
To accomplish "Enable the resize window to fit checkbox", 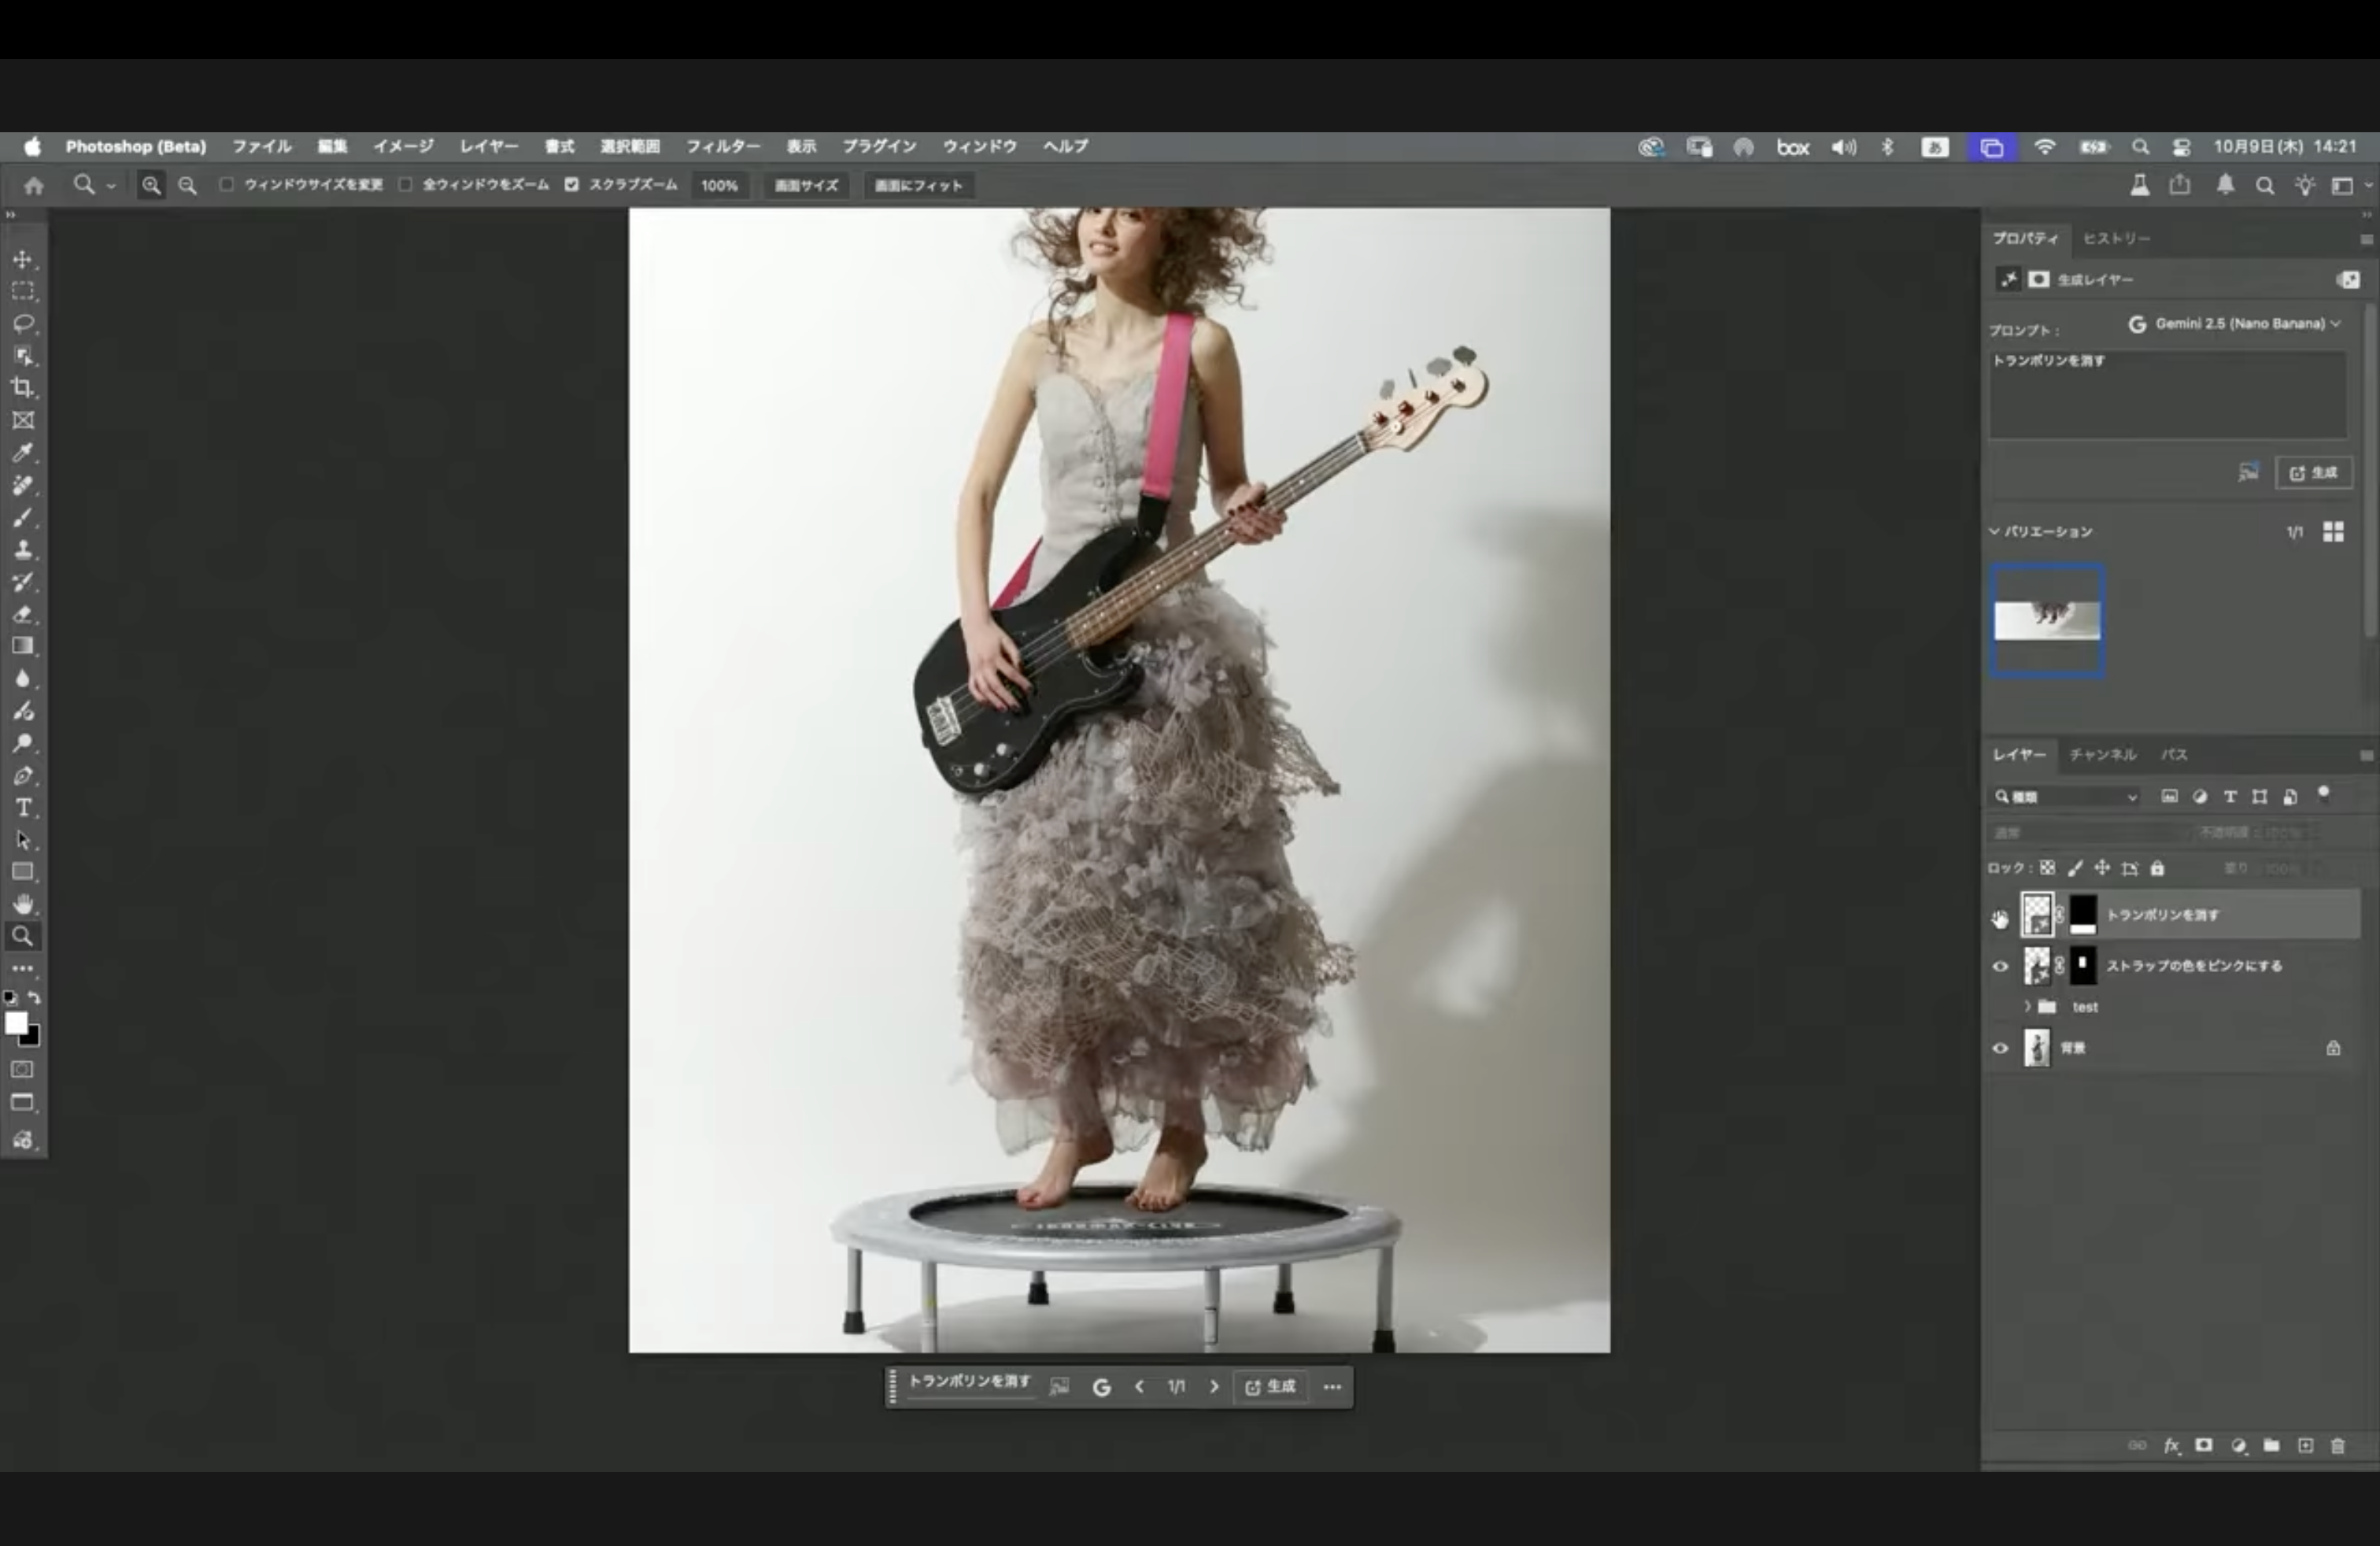I will coord(227,185).
